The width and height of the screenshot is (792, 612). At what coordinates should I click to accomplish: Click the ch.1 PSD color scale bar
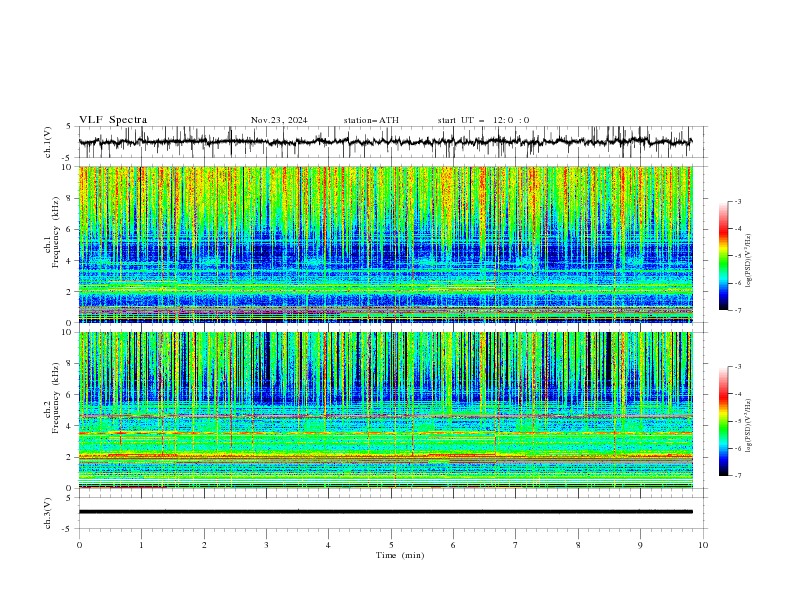(724, 256)
